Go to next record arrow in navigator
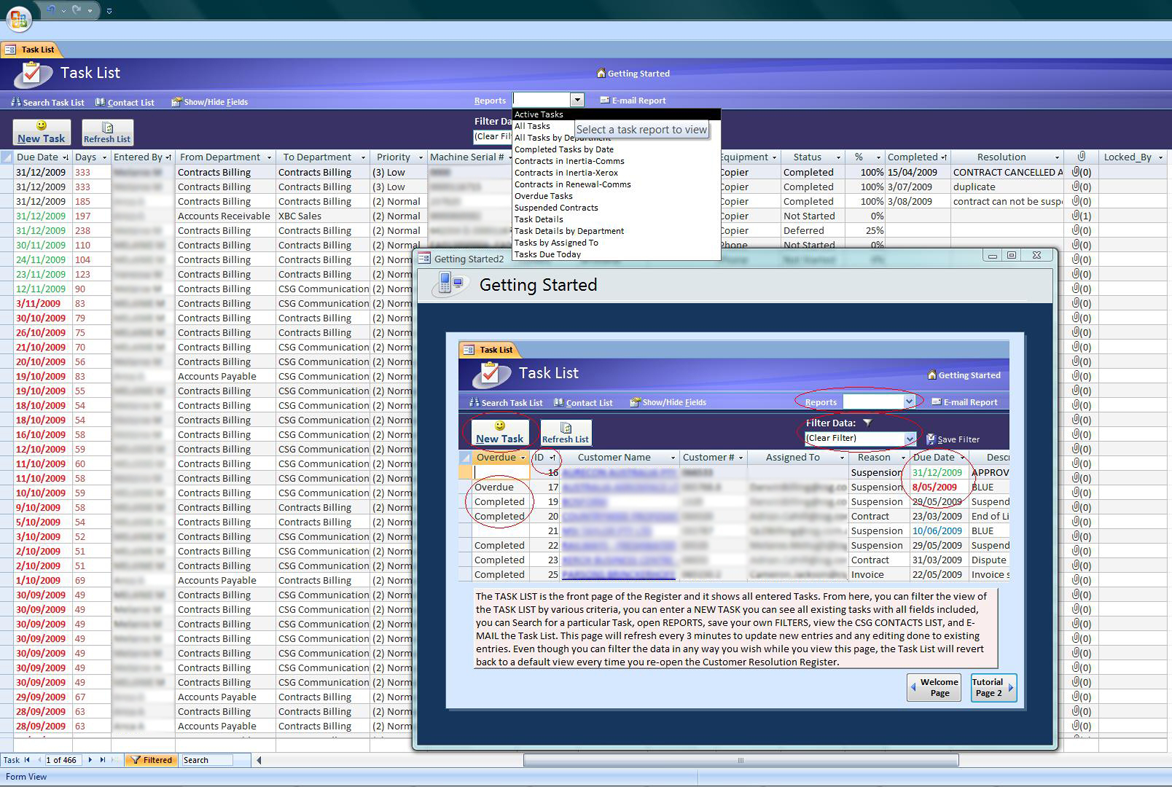 (90, 760)
